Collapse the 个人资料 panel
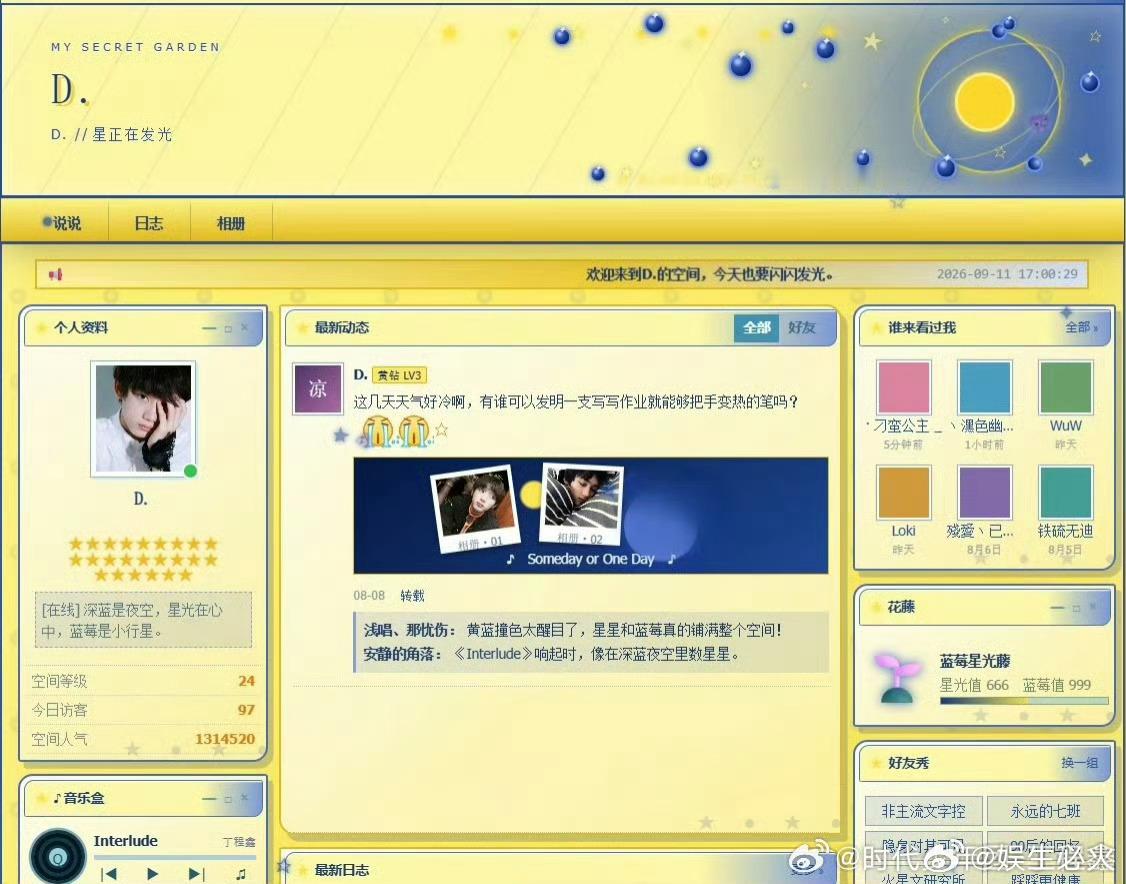Screen dimensions: 1126x884 coord(209,328)
